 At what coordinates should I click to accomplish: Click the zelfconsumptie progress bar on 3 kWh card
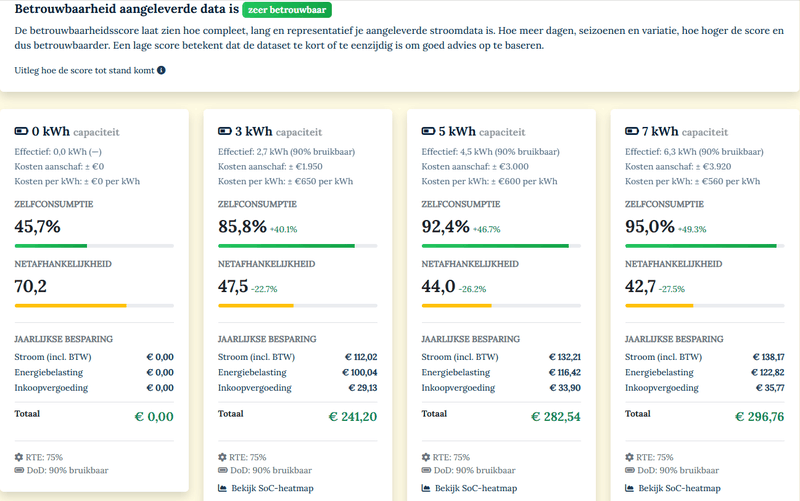click(299, 245)
